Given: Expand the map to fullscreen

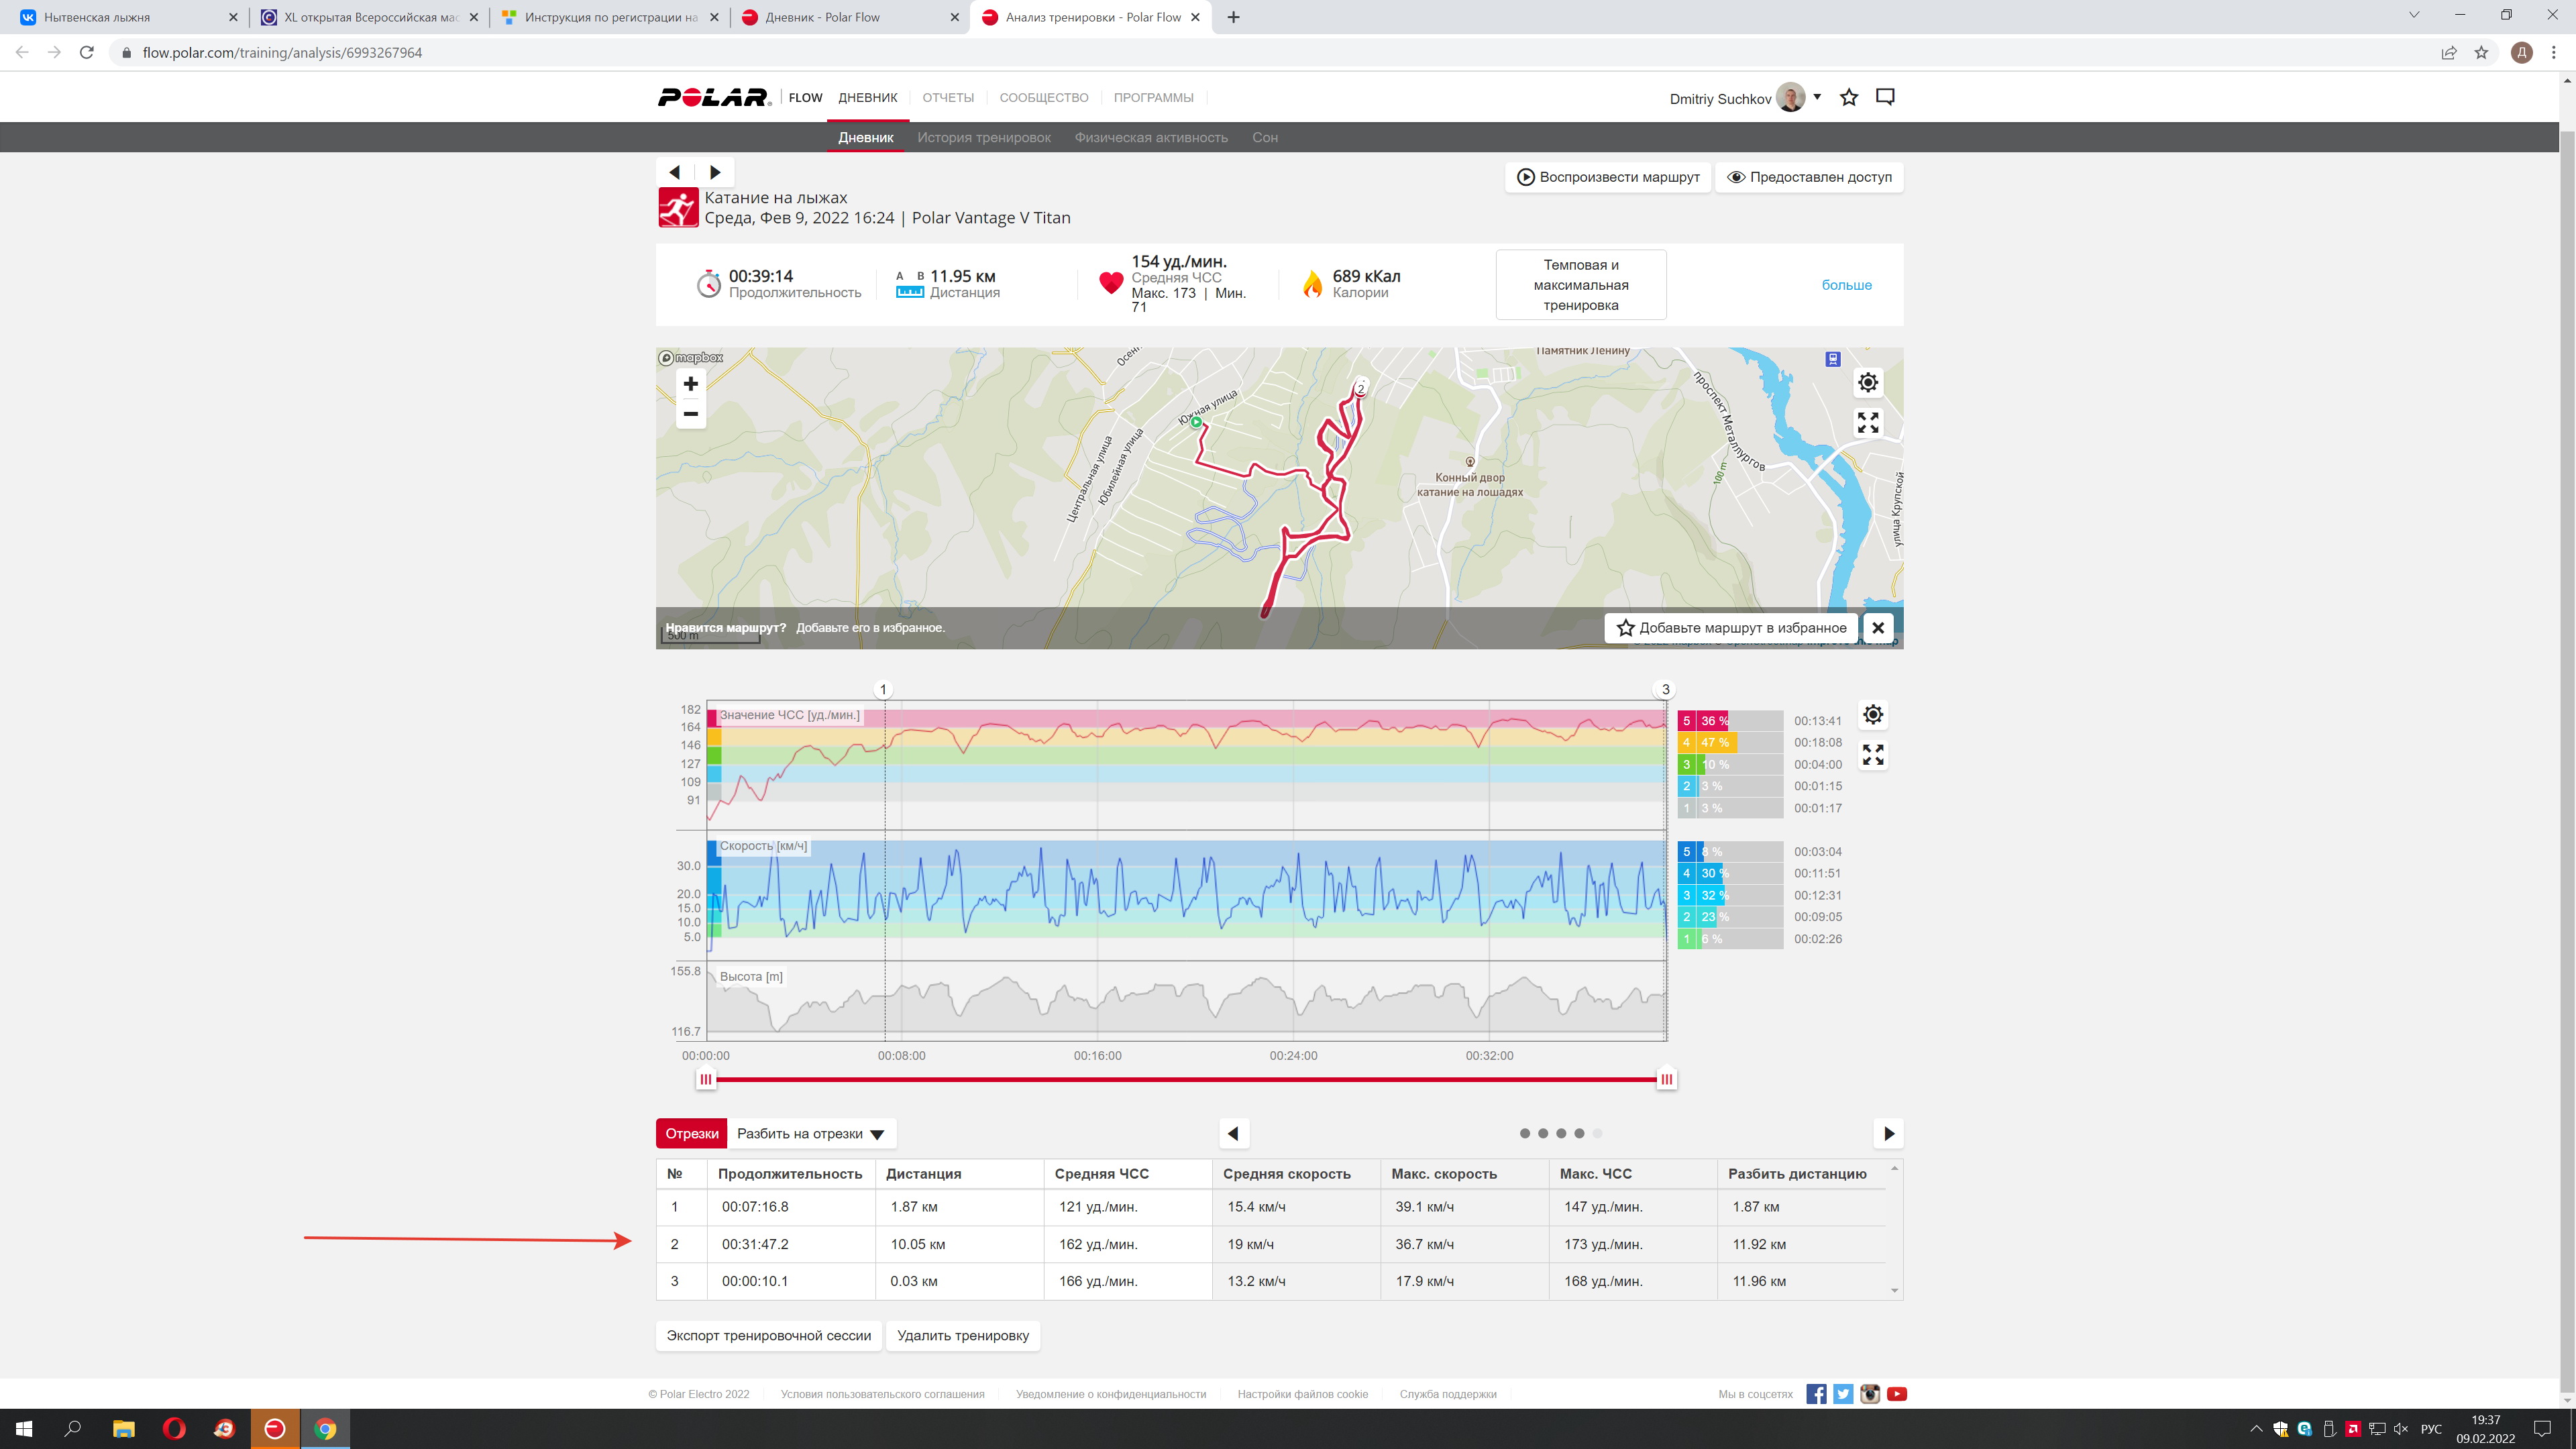Looking at the screenshot, I should point(1867,423).
